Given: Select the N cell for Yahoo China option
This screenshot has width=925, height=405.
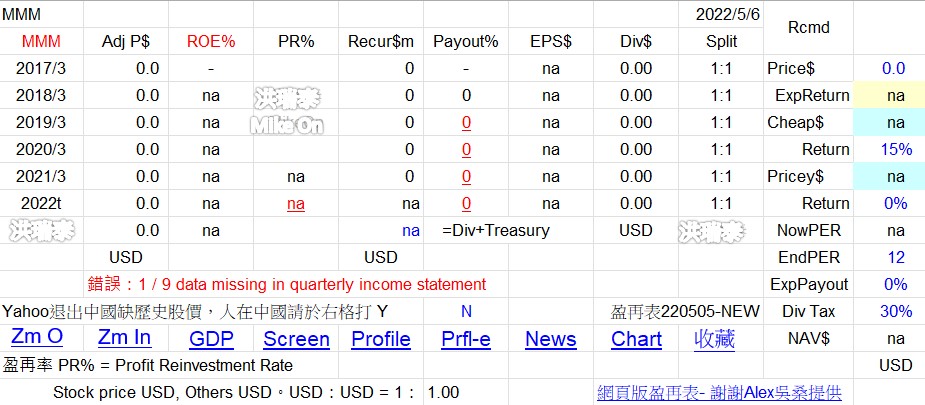Looking at the screenshot, I should 466,312.
